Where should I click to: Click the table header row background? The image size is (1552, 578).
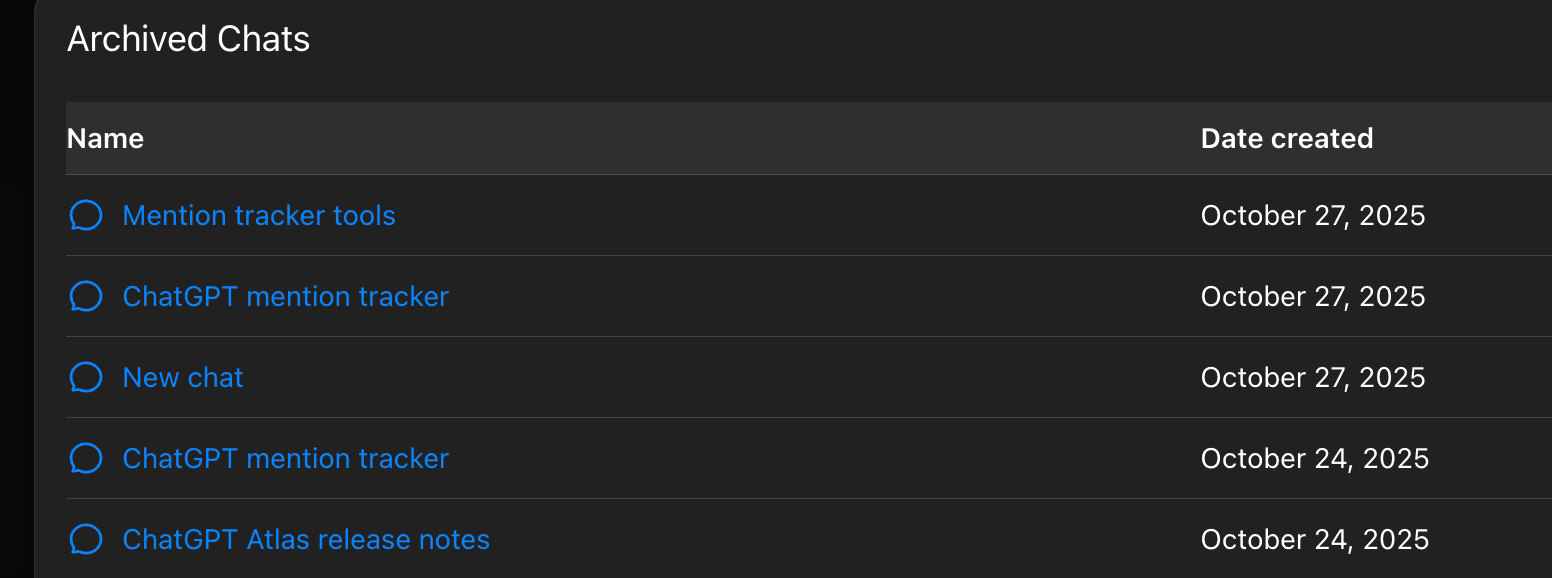[x=700, y=138]
